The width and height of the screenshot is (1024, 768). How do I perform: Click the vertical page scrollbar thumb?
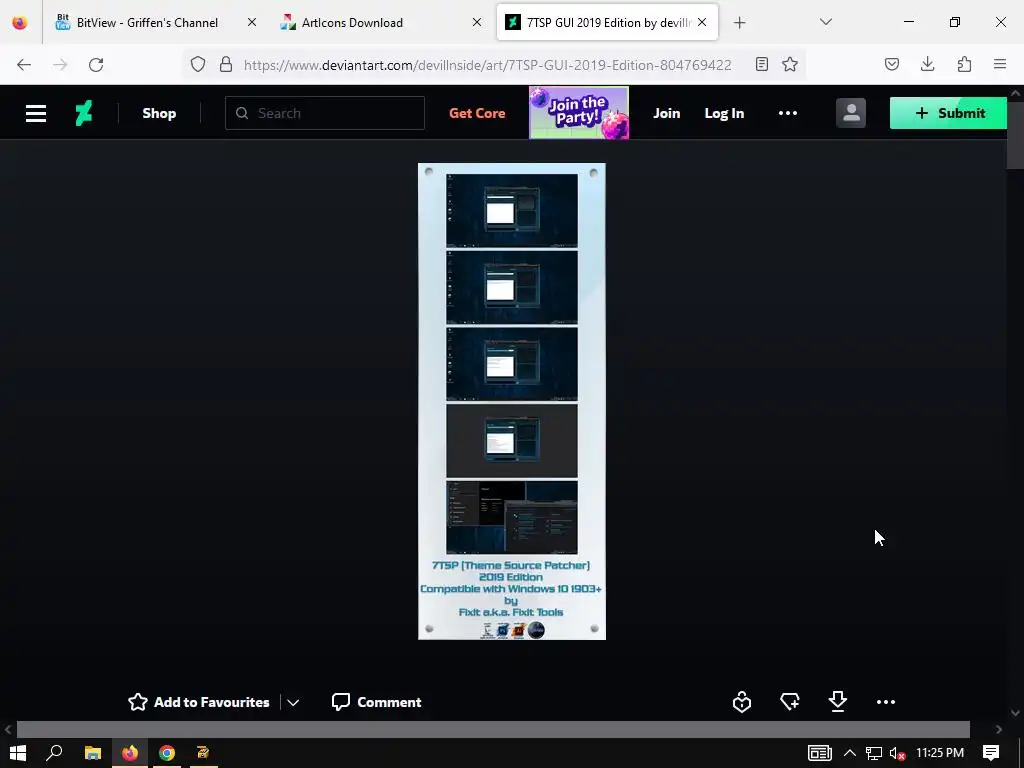tap(1016, 135)
